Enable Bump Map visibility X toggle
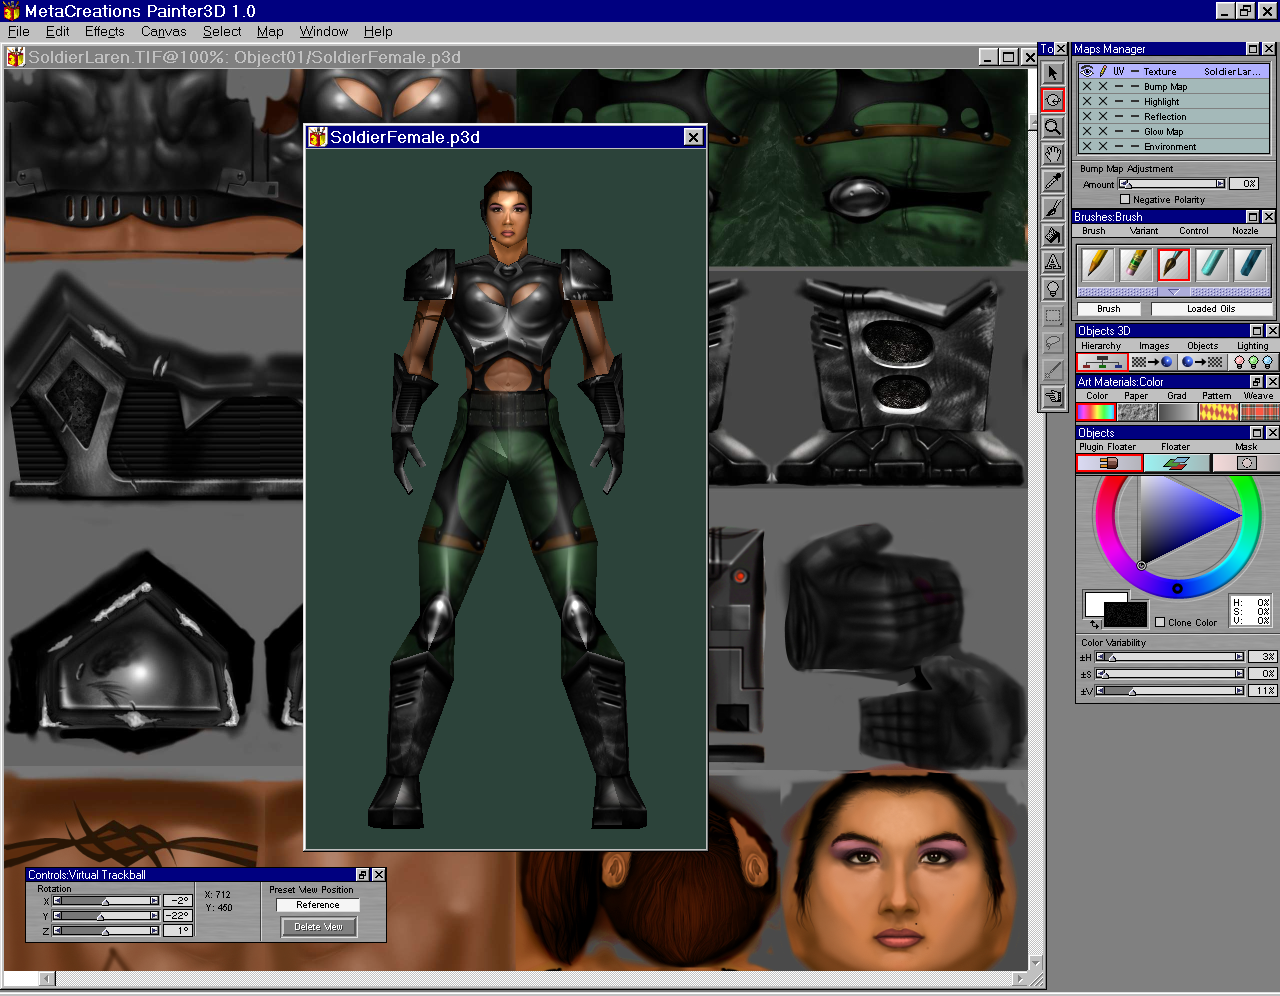1280x996 pixels. tap(1087, 87)
